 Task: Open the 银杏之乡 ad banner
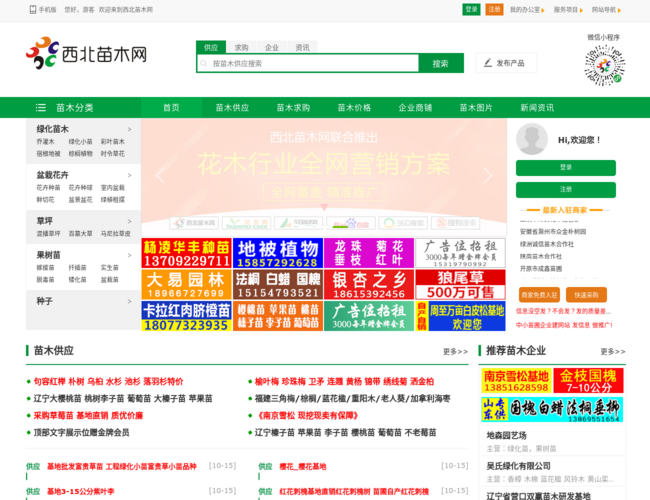(369, 284)
